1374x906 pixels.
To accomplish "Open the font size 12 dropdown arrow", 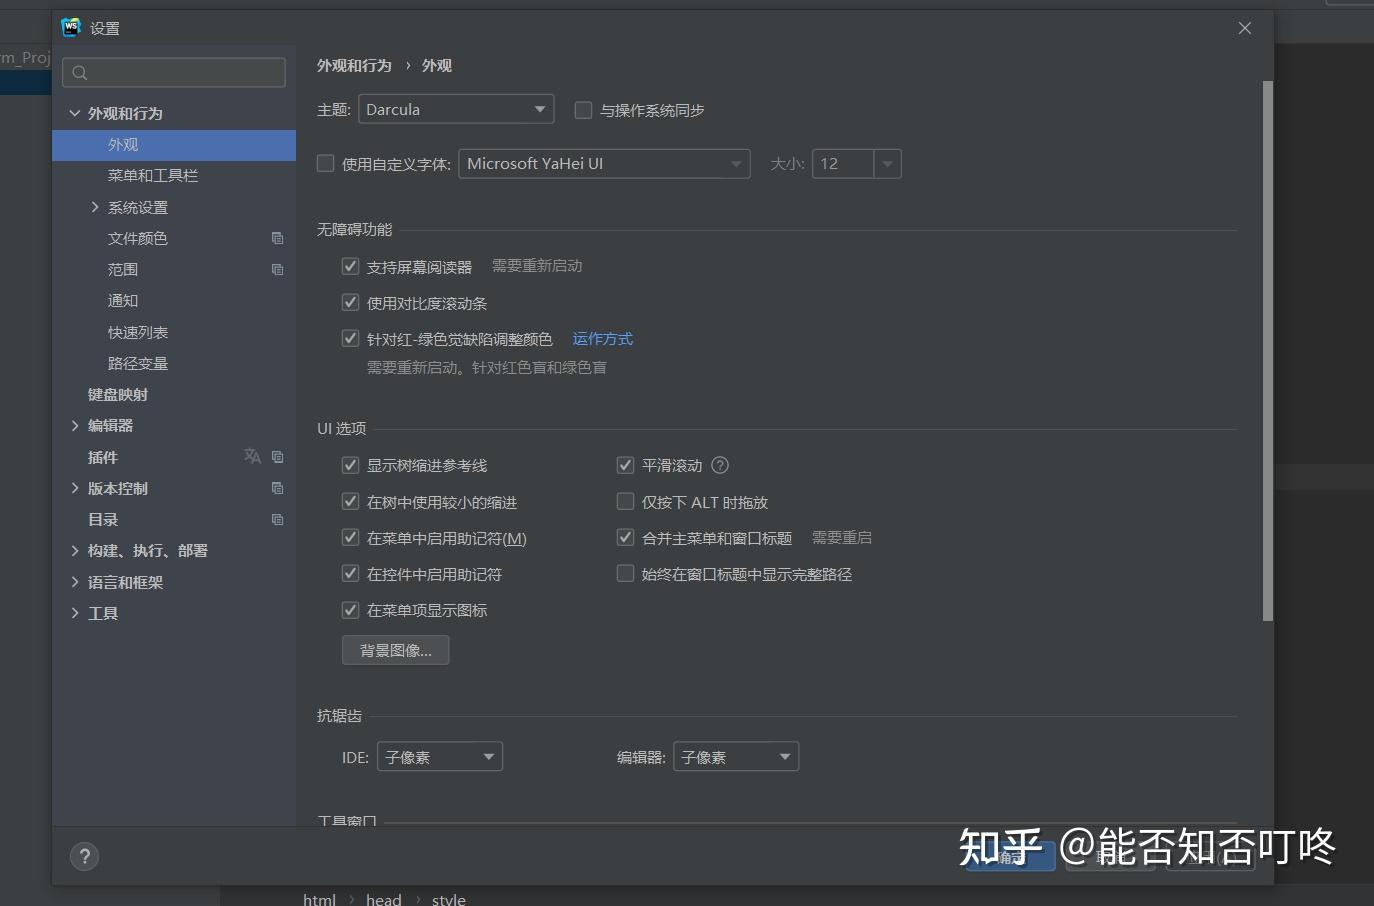I will pyautogui.click(x=887, y=164).
